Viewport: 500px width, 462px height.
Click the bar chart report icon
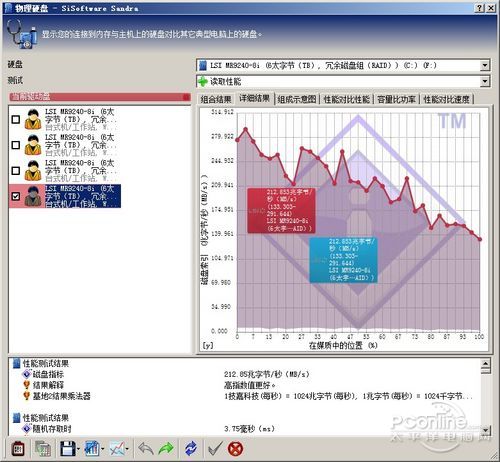pos(92,449)
